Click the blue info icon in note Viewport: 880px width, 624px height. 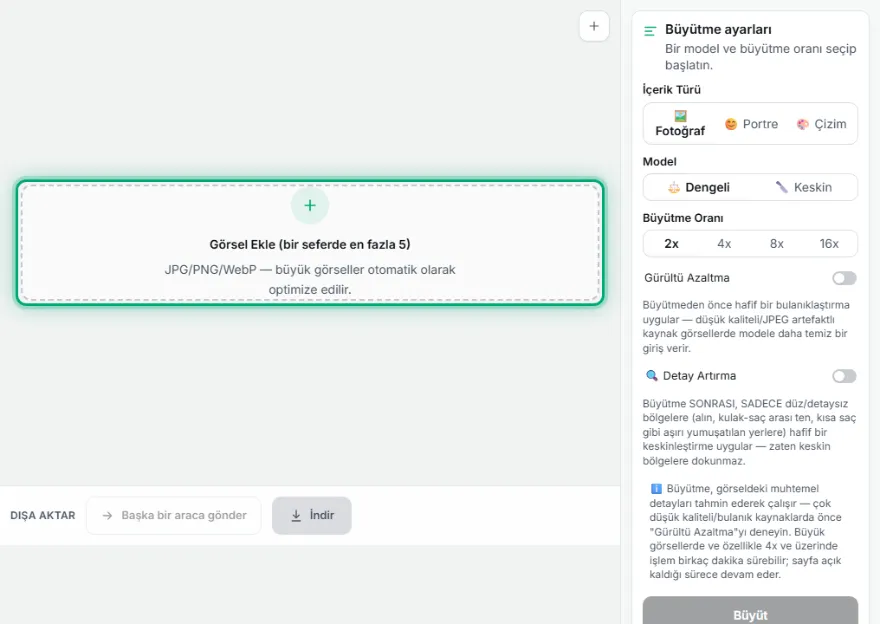pyautogui.click(x=656, y=489)
